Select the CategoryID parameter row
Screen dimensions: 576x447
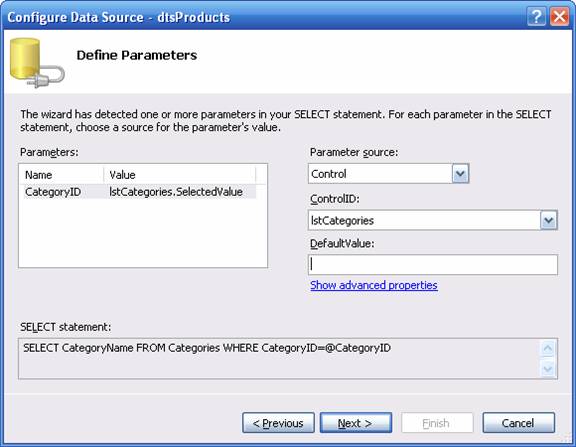[x=140, y=192]
